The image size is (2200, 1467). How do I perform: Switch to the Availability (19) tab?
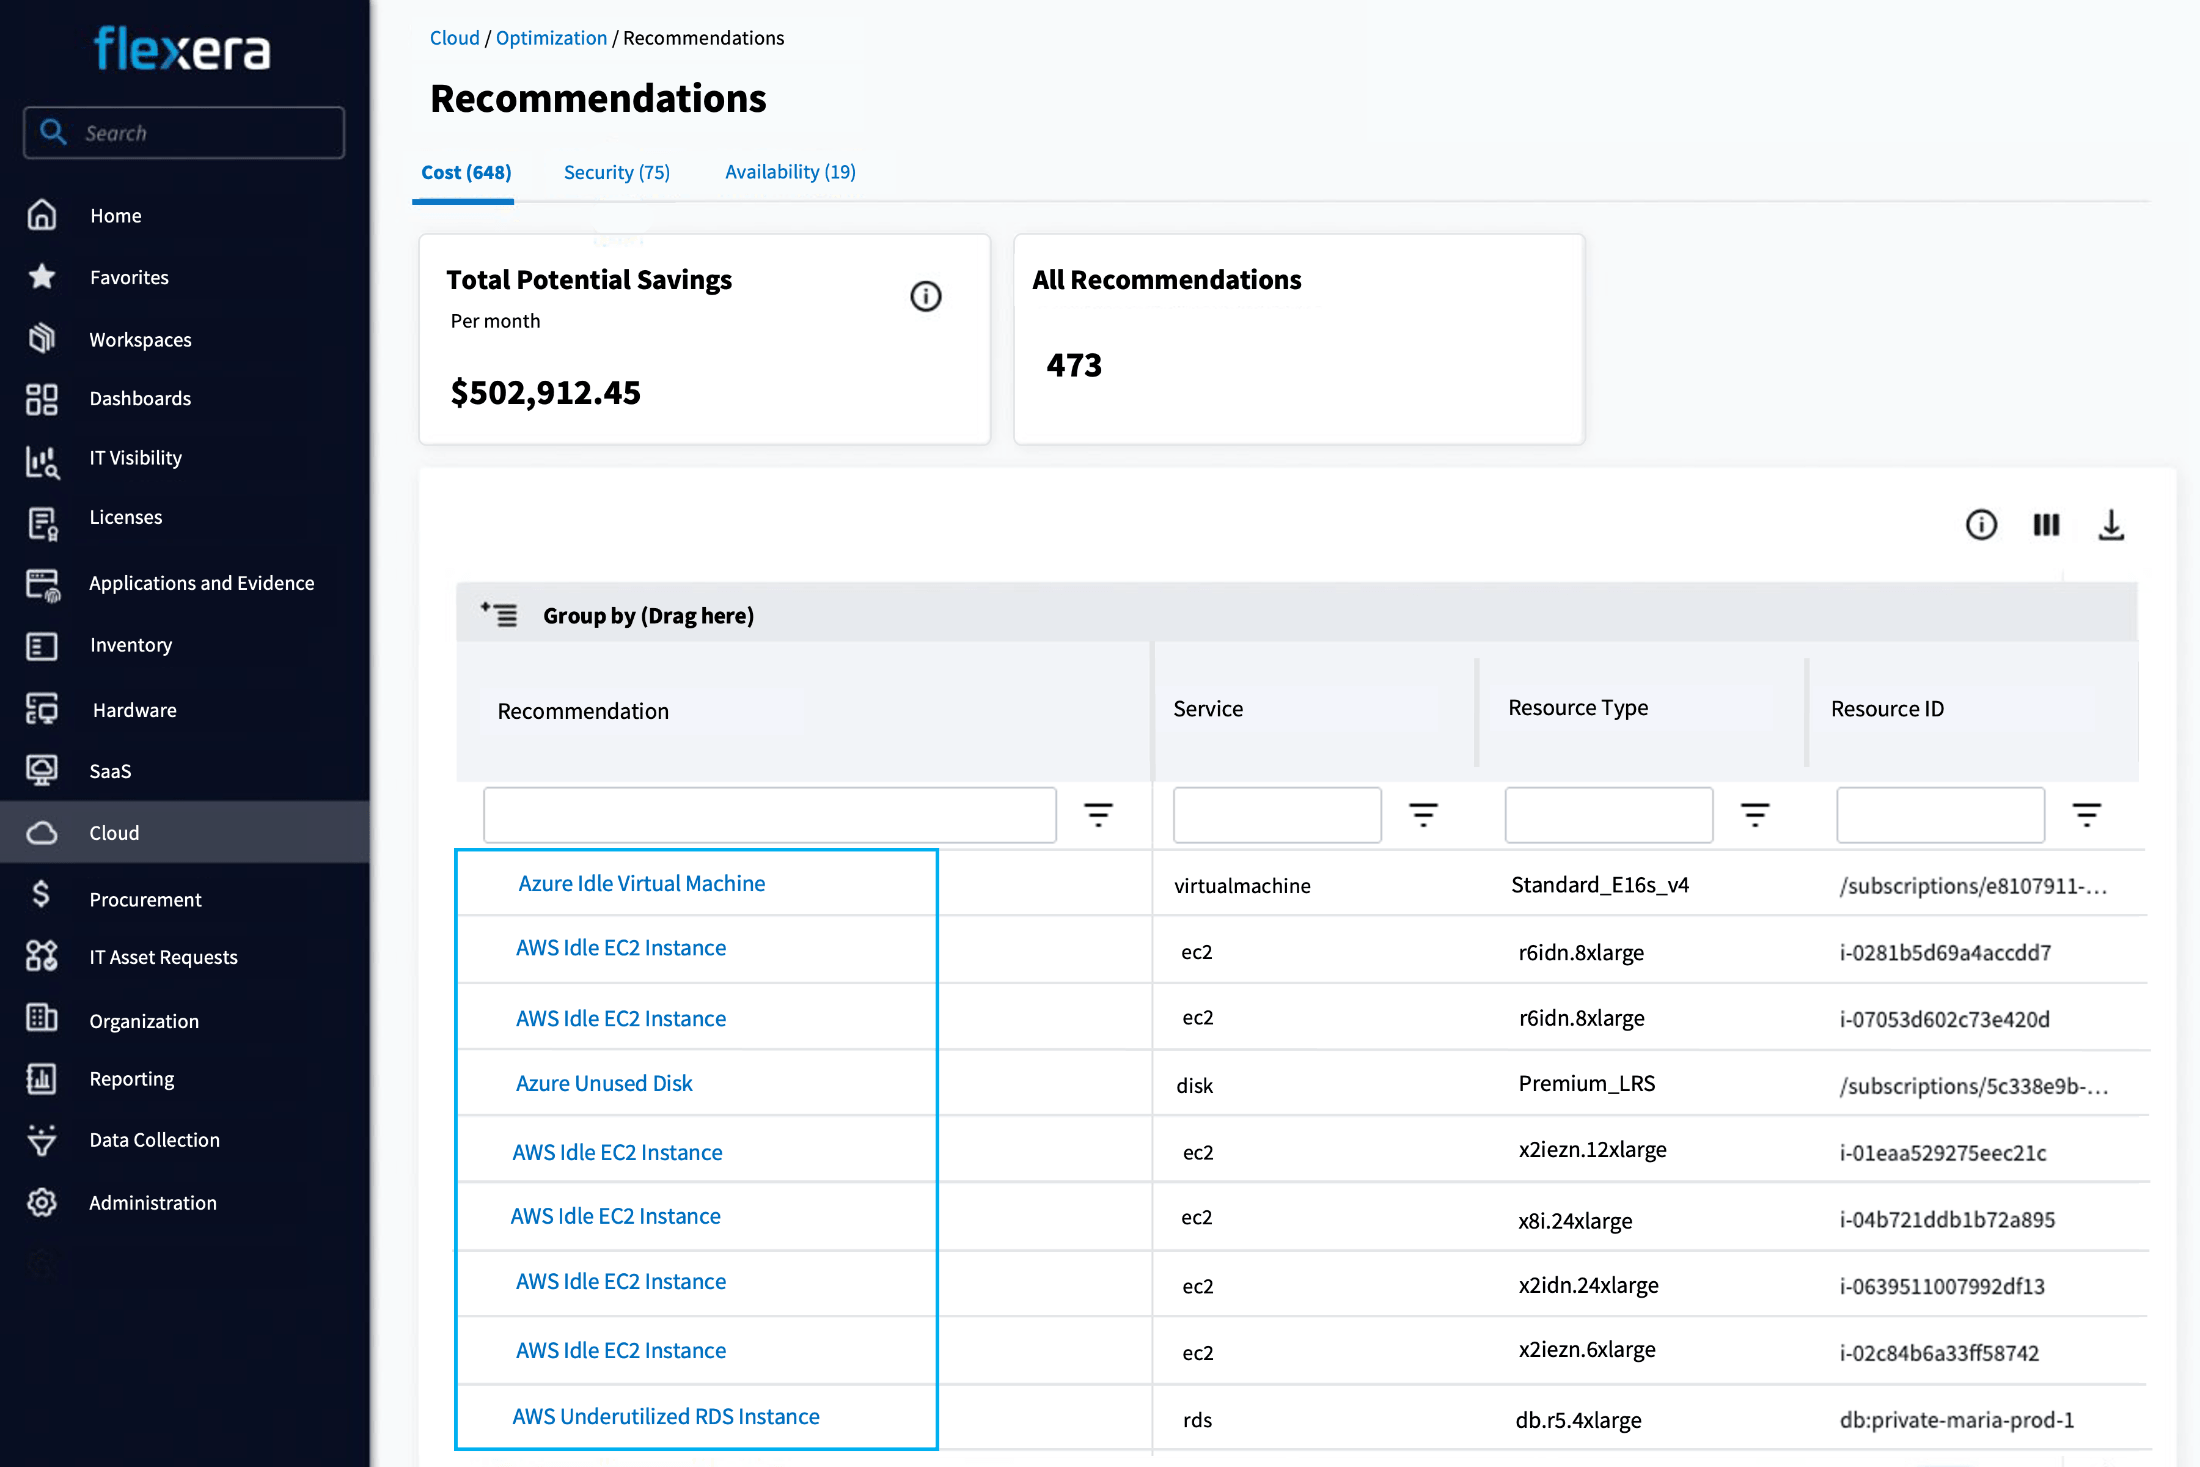(790, 172)
